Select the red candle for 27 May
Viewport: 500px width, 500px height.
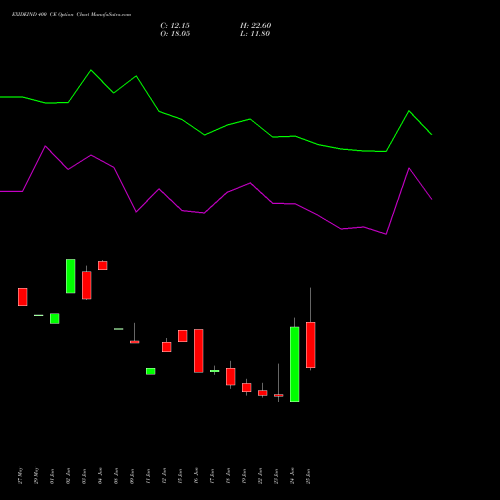23,297
